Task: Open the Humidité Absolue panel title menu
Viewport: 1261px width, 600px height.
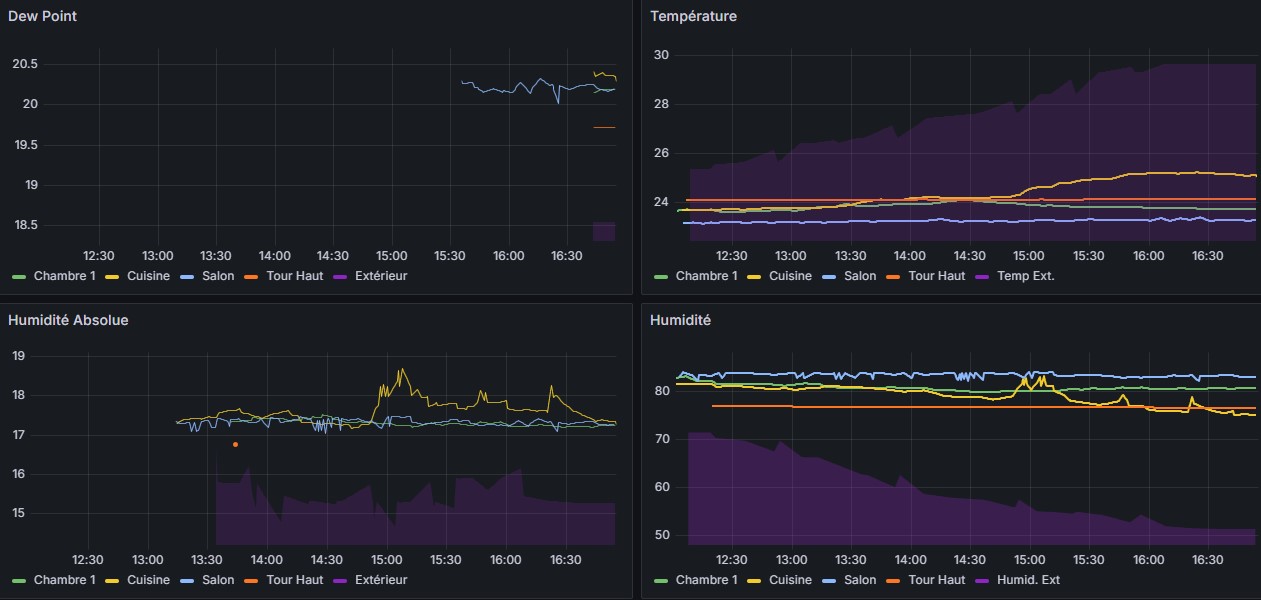Action: [x=68, y=320]
